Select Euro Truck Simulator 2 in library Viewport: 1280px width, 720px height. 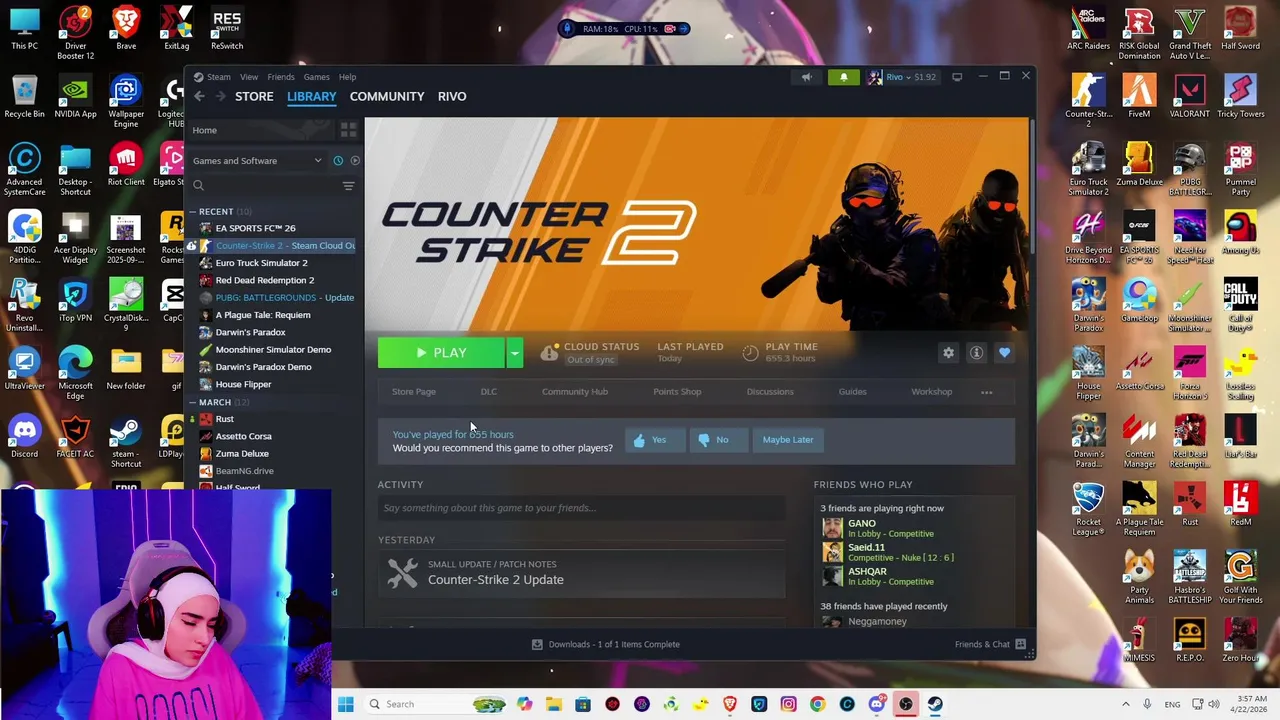[261, 263]
